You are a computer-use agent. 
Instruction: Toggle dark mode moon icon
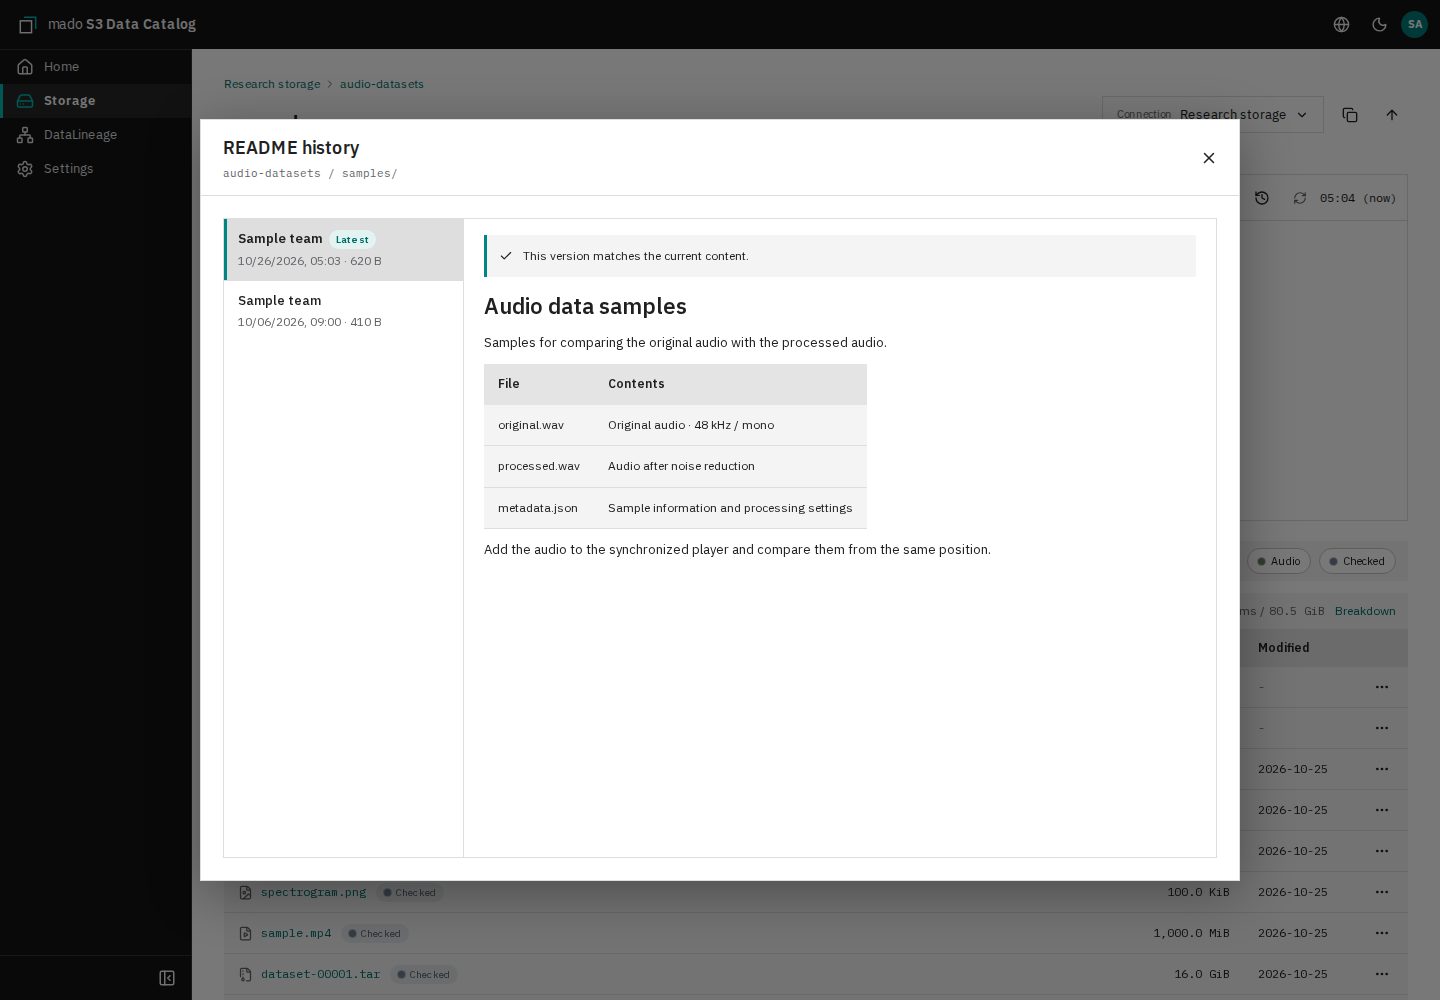click(x=1379, y=25)
